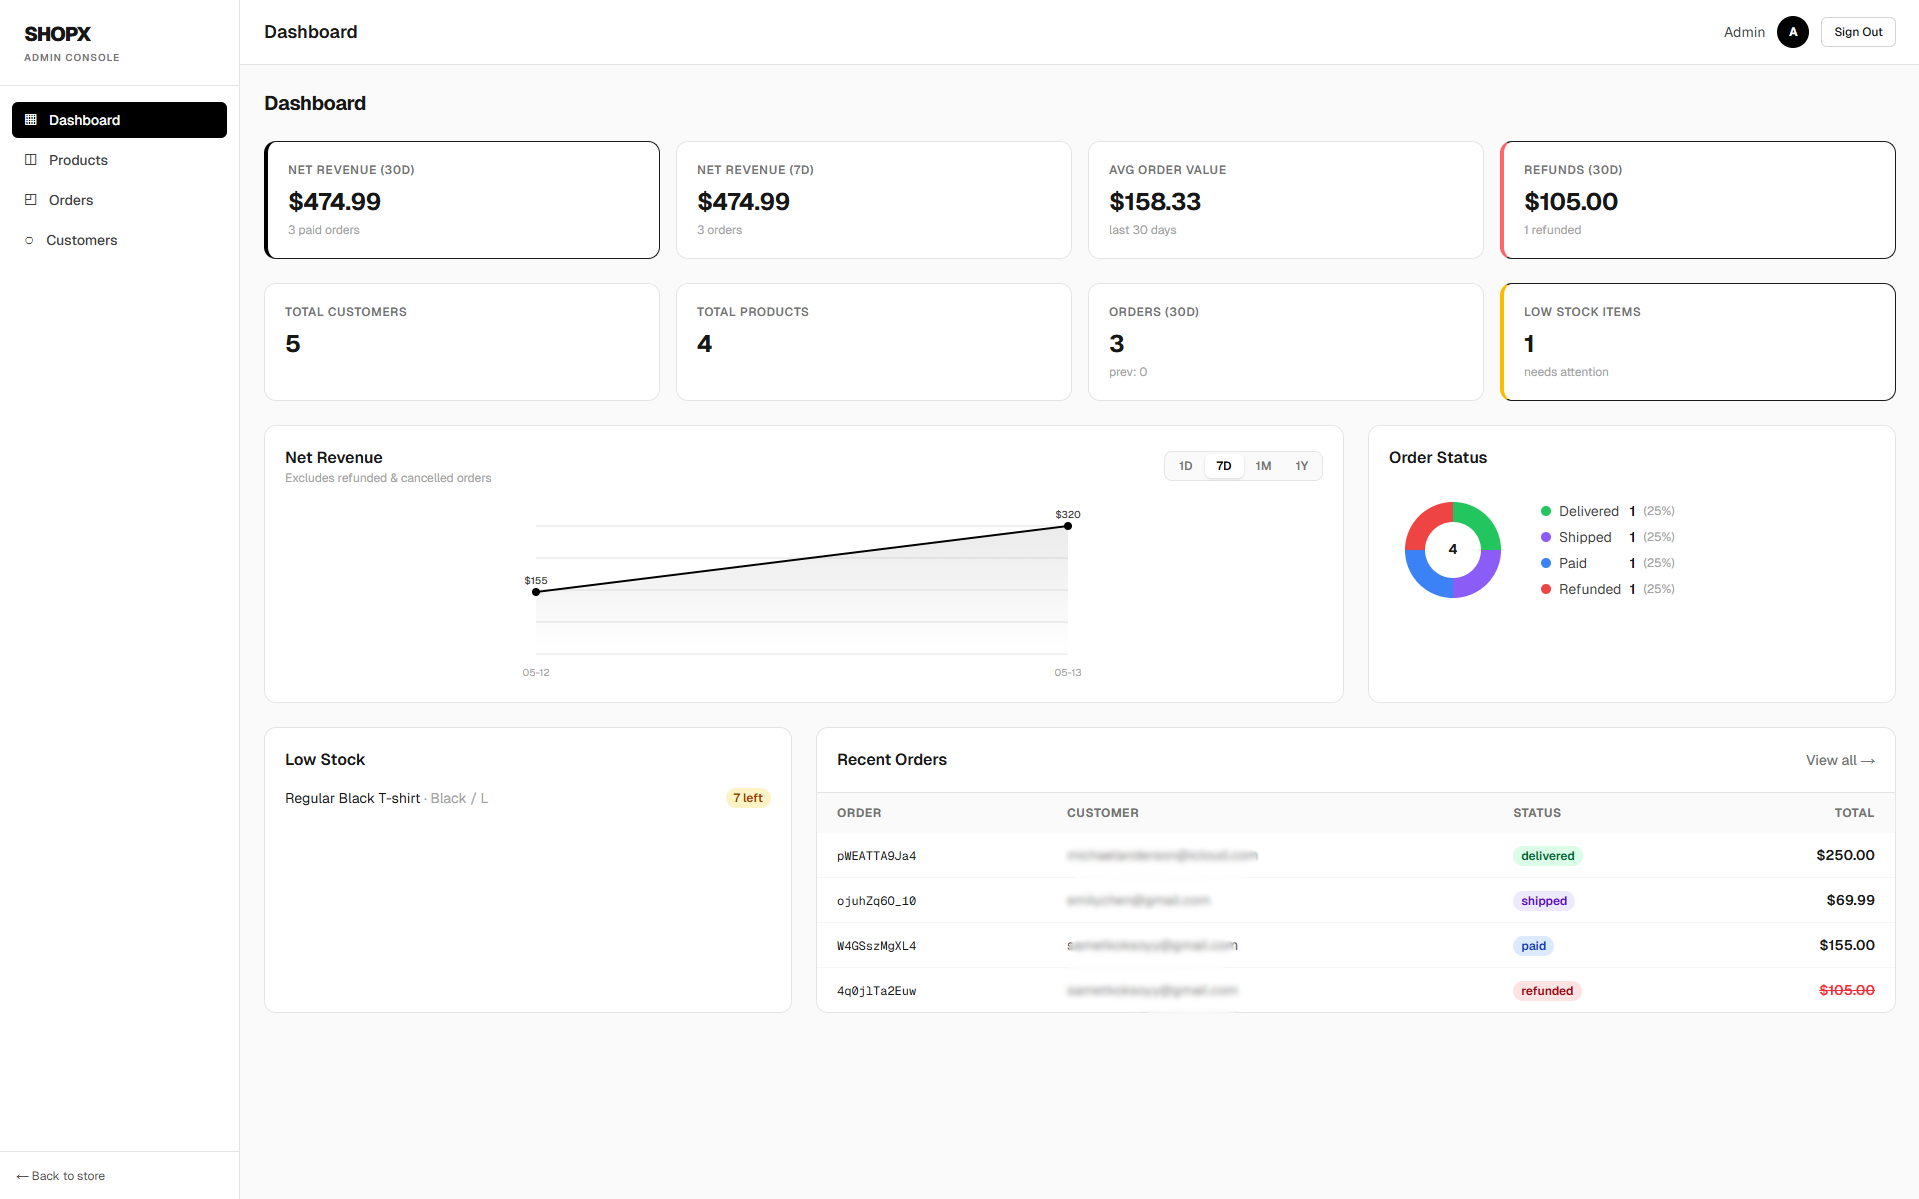Click the Admin avatar circle
The height and width of the screenshot is (1199, 1919).
click(x=1793, y=32)
